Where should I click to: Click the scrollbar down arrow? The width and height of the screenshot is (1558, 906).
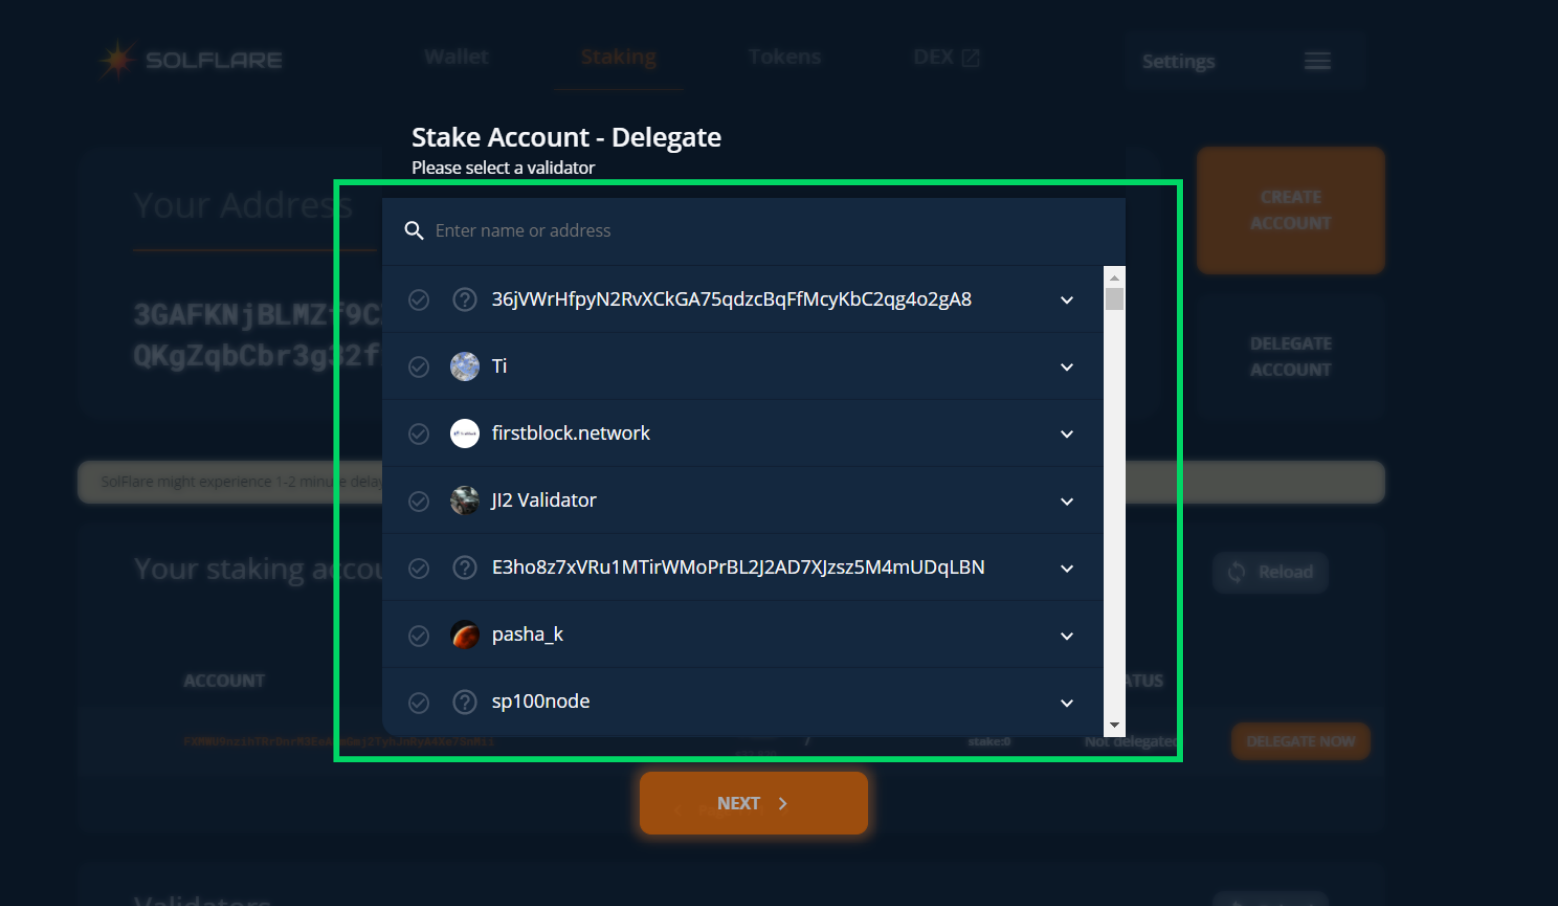pos(1114,725)
